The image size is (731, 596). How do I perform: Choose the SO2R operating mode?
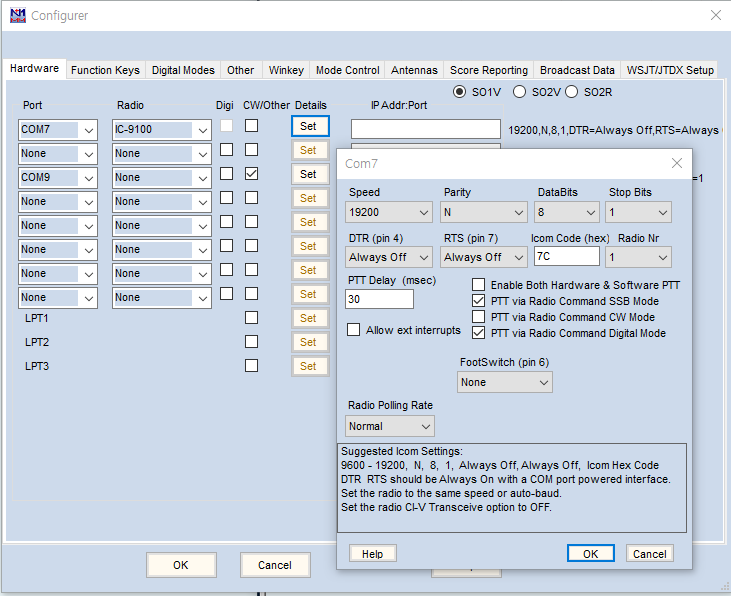[572, 92]
